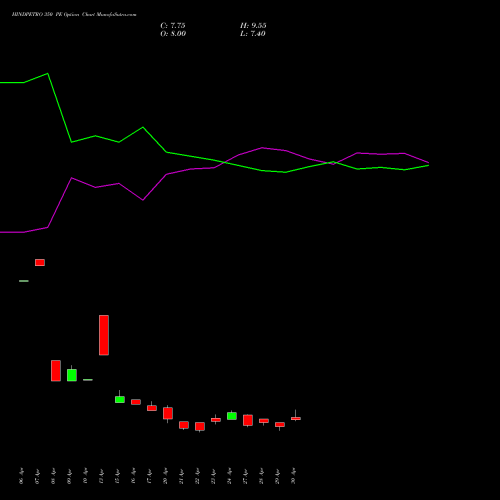500x500 pixels.
Task: Click the green candle above 24 Apr
Action: [x=232, y=416]
